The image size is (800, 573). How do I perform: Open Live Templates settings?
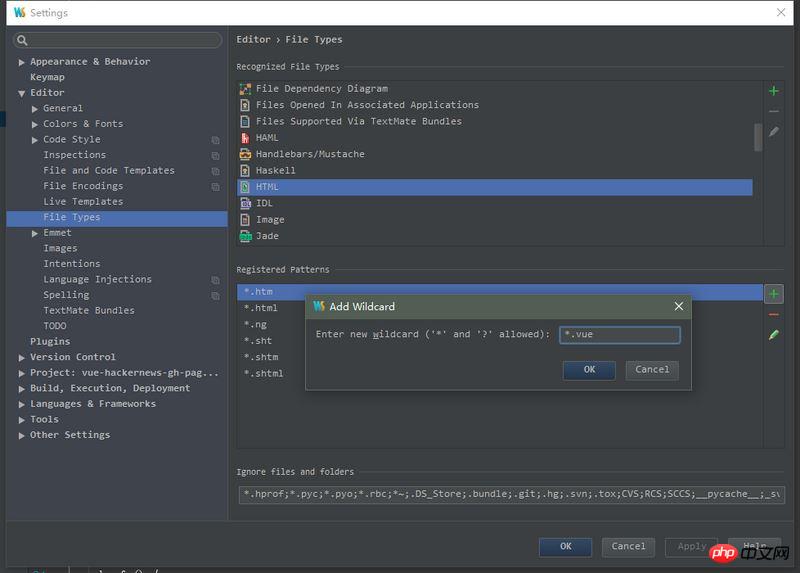(x=83, y=202)
